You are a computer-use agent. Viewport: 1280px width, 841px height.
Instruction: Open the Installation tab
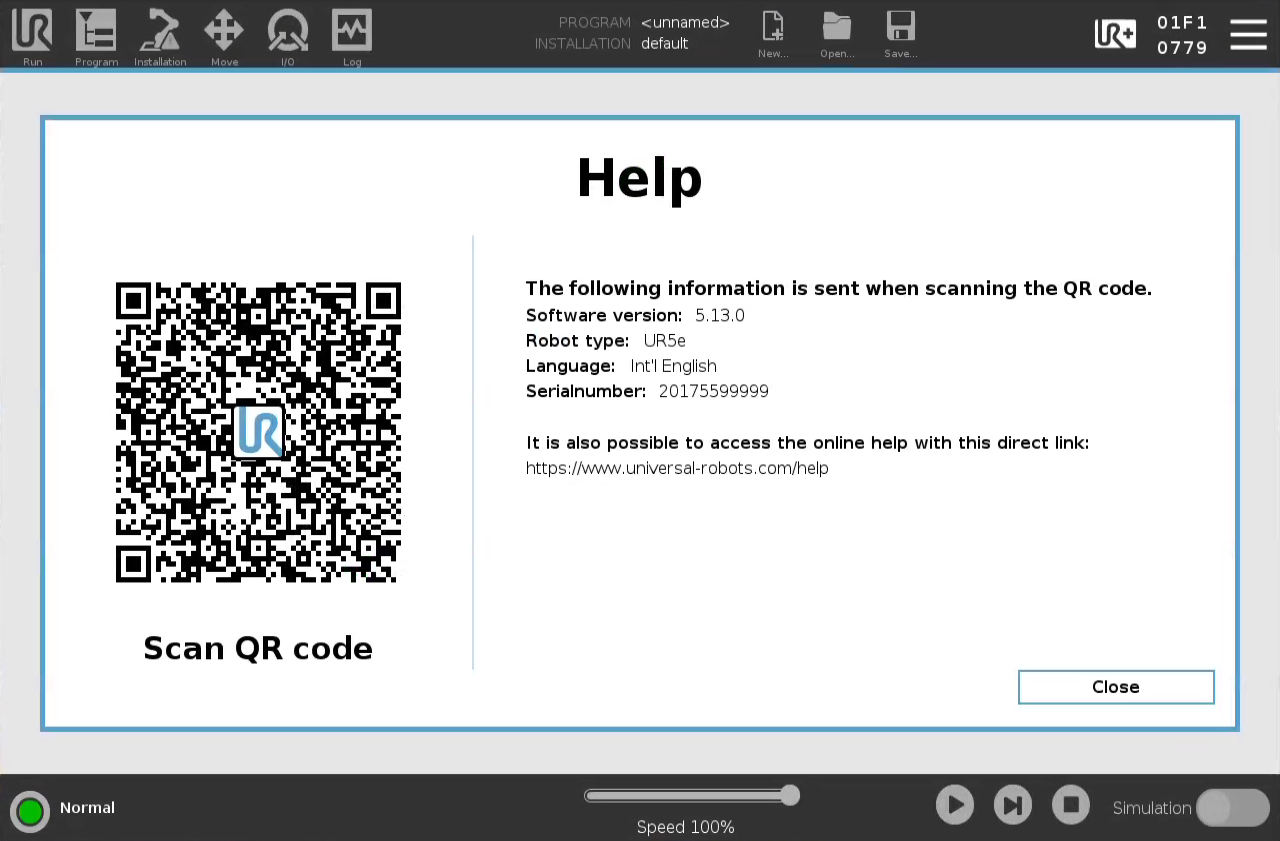[160, 37]
